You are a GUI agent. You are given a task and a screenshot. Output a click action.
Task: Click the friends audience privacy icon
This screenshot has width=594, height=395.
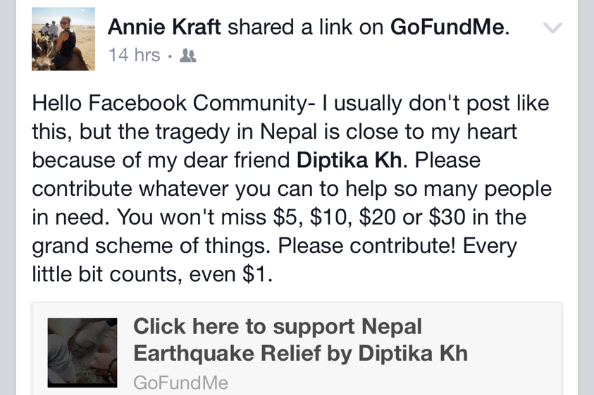[x=188, y=56]
